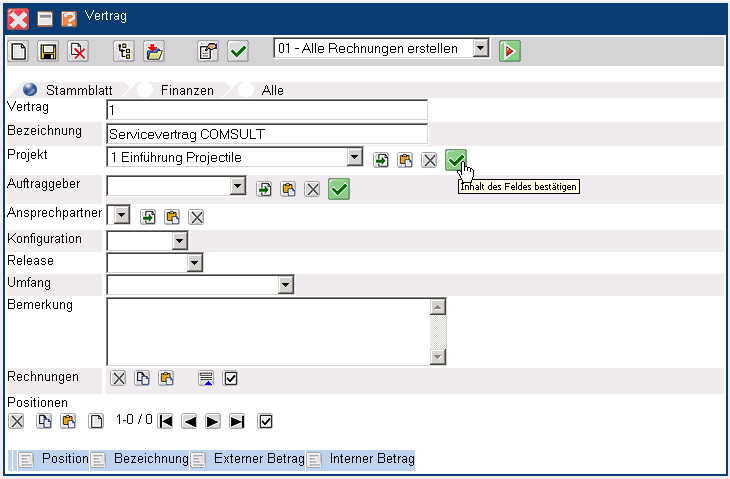730x479 pixels.
Task: Jump to last Positionen record
Action: coord(237,421)
